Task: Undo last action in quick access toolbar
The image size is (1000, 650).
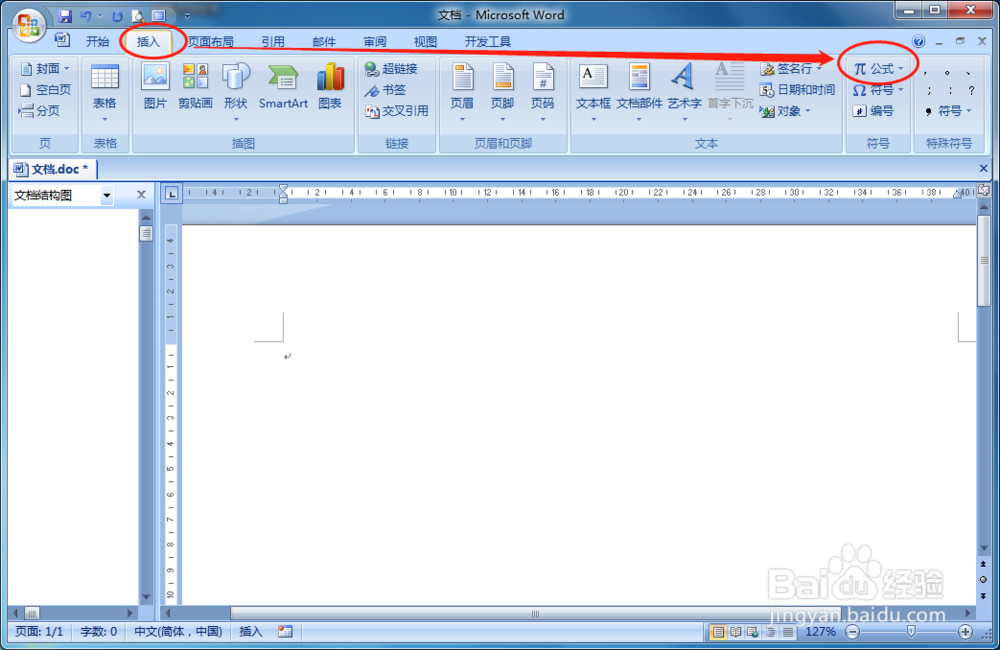Action: (86, 16)
